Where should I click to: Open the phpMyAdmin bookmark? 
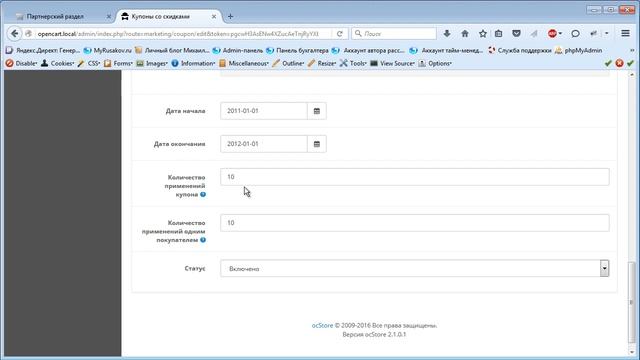click(578, 50)
